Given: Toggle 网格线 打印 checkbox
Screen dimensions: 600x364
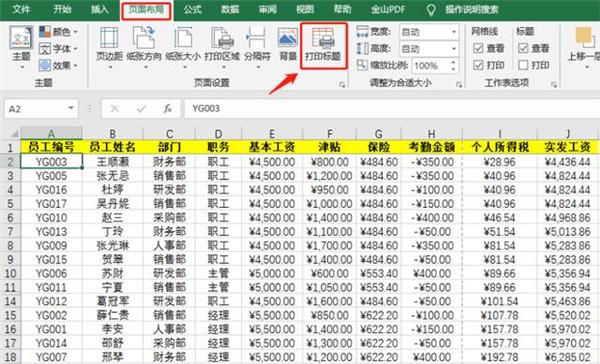Looking at the screenshot, I should 478,65.
